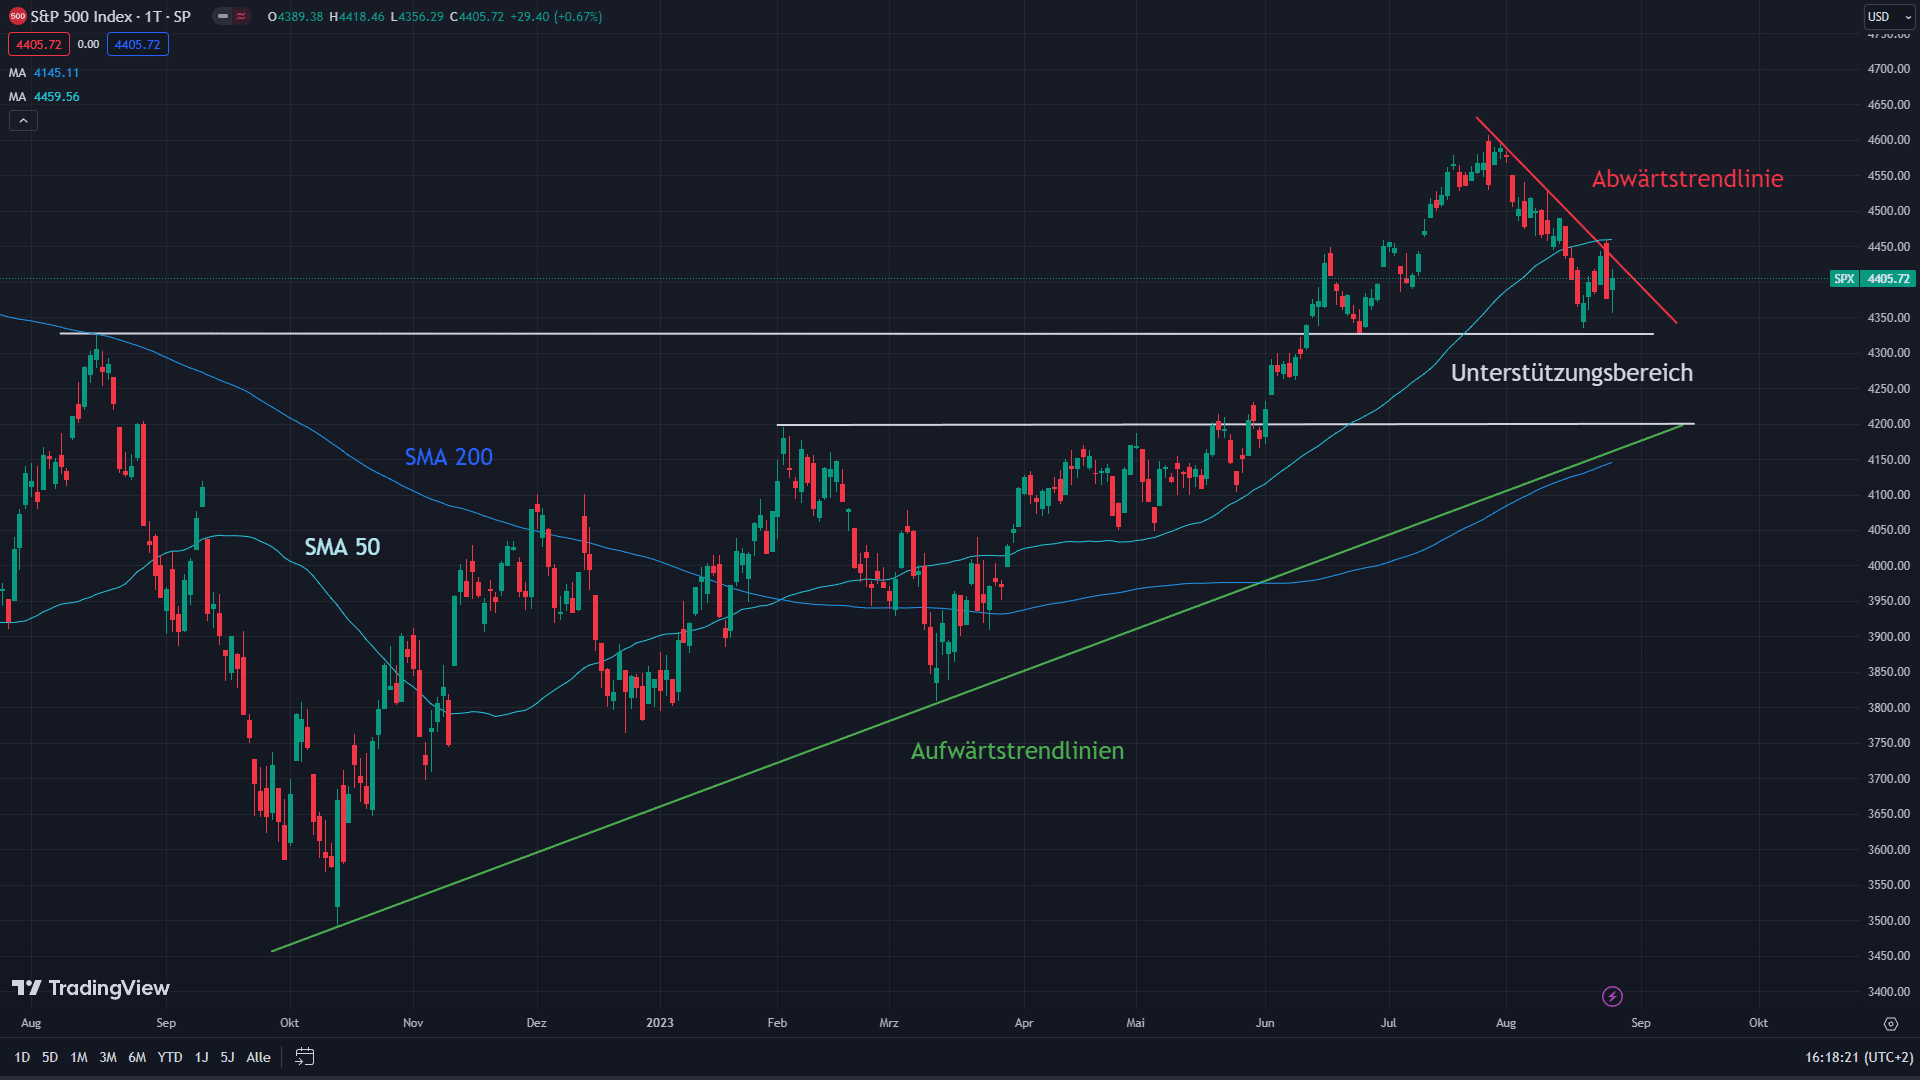Select the Abwärtstrendlinie text label
This screenshot has width=1920, height=1080.
(1687, 179)
